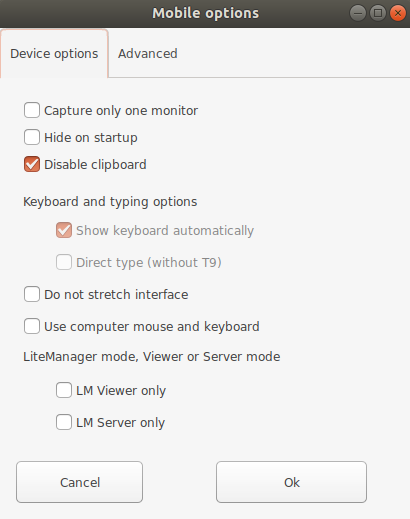
Task: Enable Capture only one monitor checkbox
Action: pos(32,110)
